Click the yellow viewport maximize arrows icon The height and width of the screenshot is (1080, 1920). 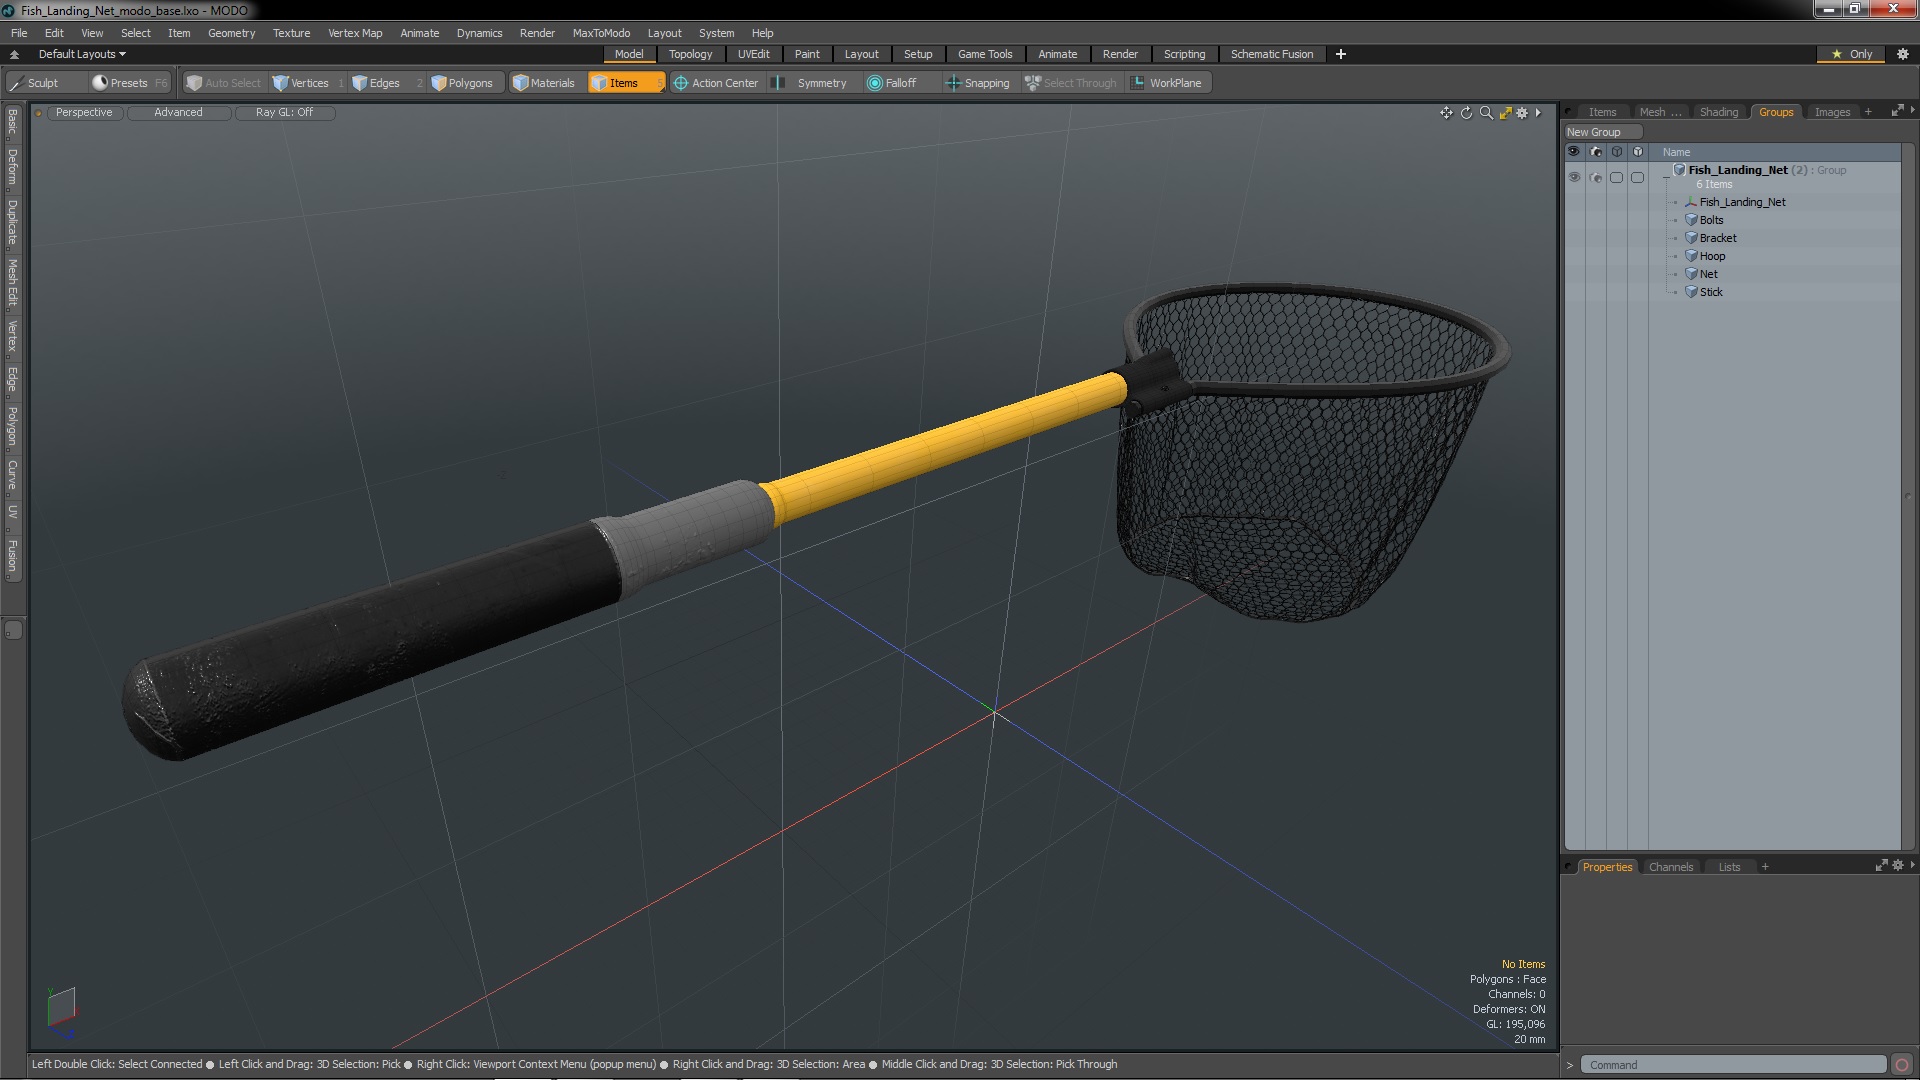point(1505,113)
